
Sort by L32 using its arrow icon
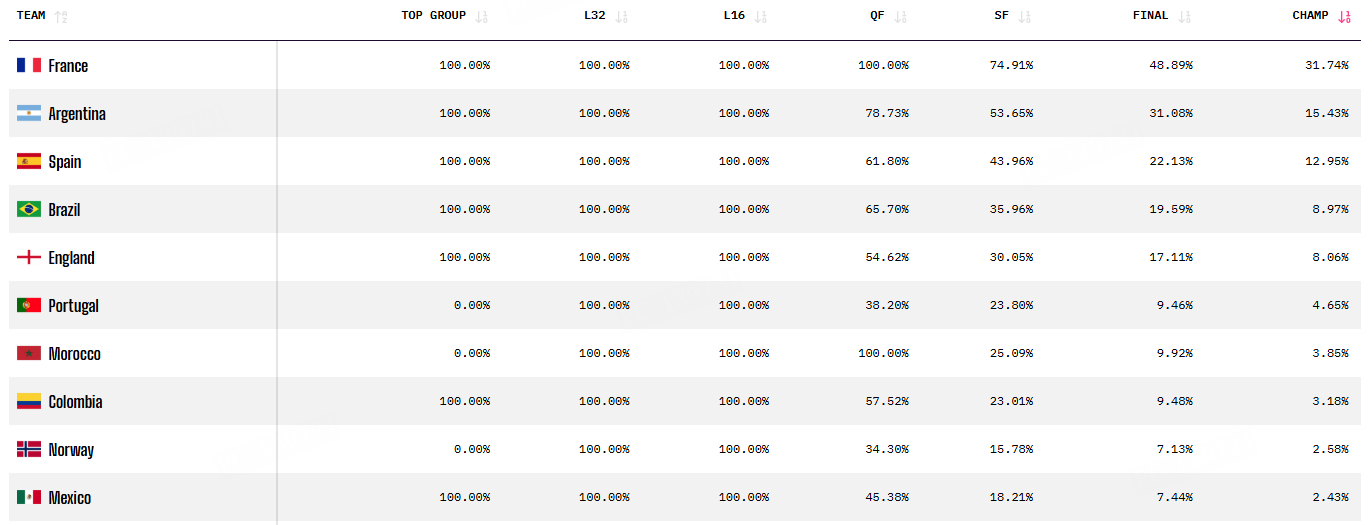tap(622, 17)
